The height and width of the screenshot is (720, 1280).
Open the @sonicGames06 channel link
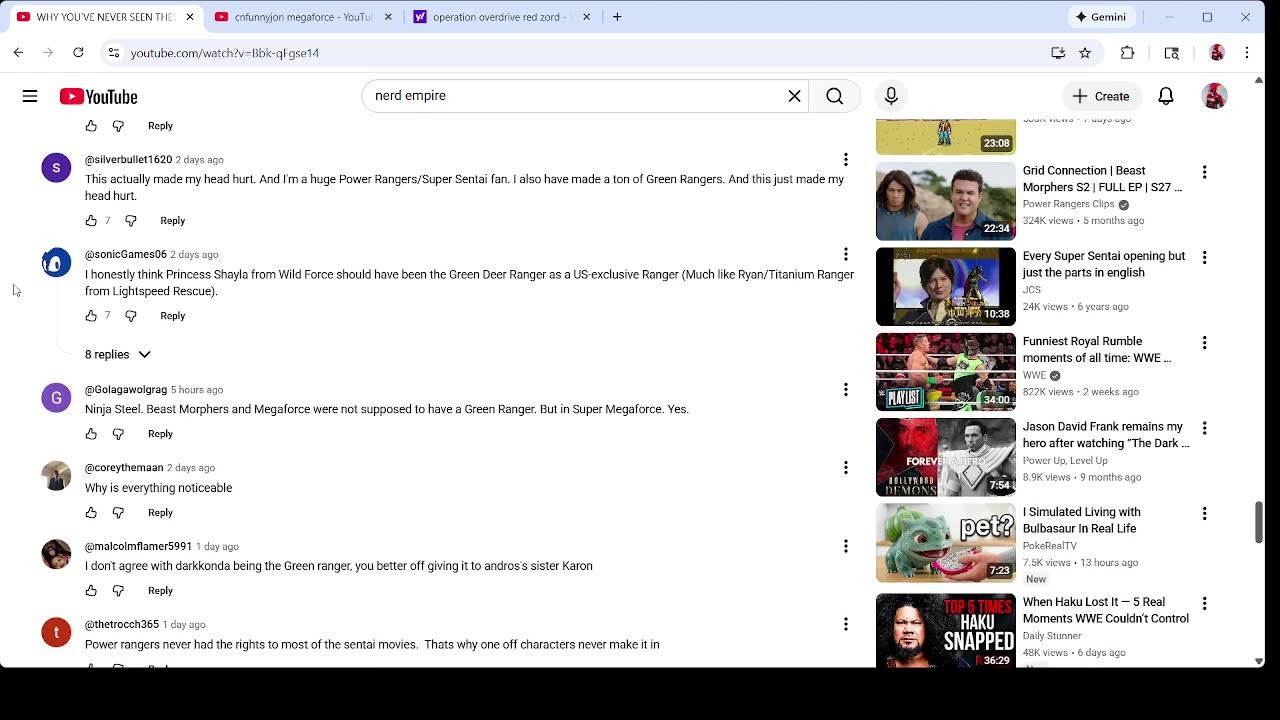pos(126,254)
